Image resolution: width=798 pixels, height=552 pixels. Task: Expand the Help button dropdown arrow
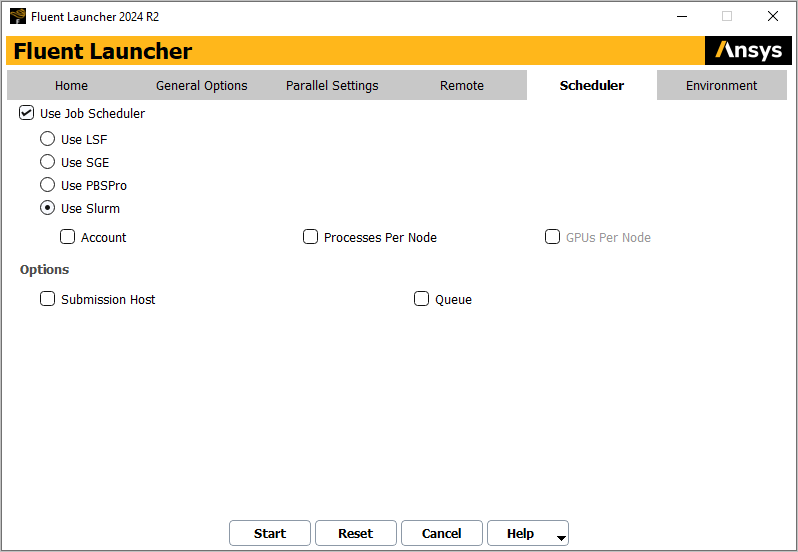561,538
